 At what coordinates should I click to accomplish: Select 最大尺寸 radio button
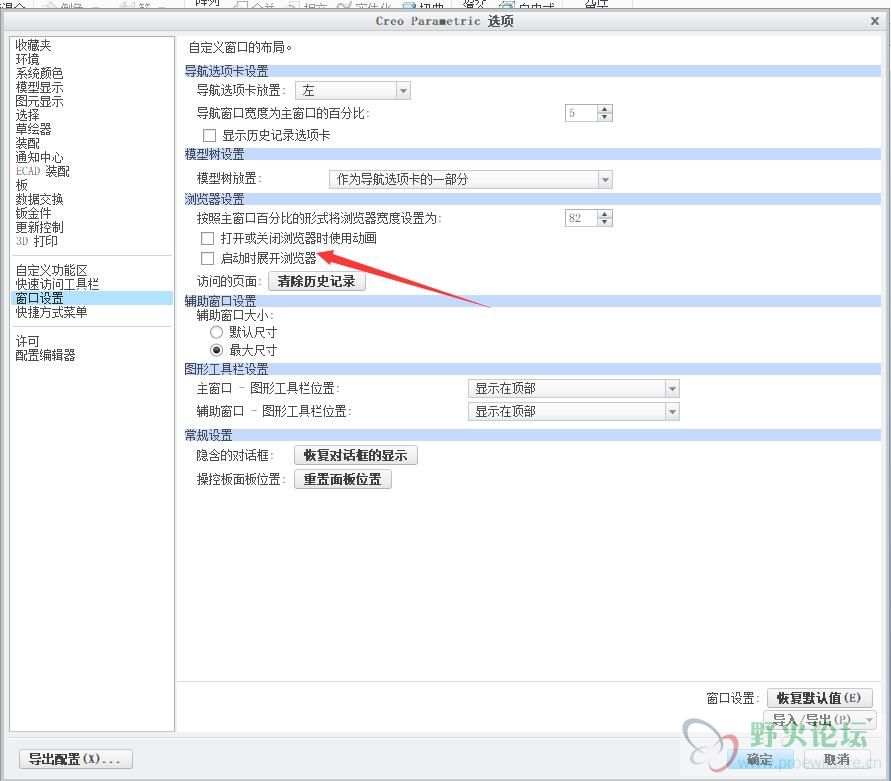tap(216, 350)
